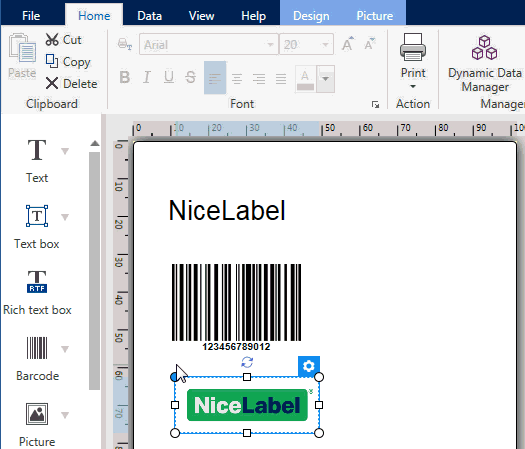Select the NiceLabel text object on label
This screenshot has width=525, height=449.
pos(227,211)
